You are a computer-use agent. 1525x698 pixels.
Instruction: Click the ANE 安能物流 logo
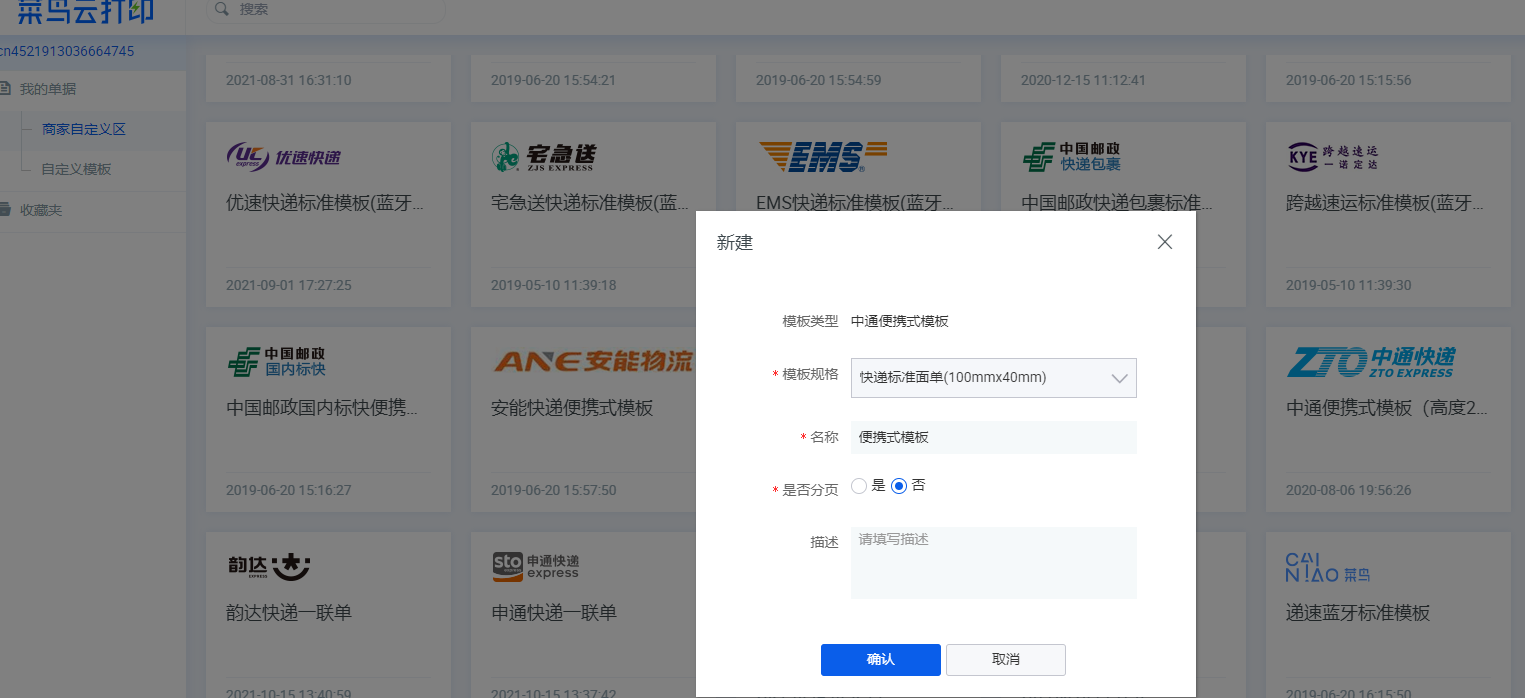click(x=593, y=361)
